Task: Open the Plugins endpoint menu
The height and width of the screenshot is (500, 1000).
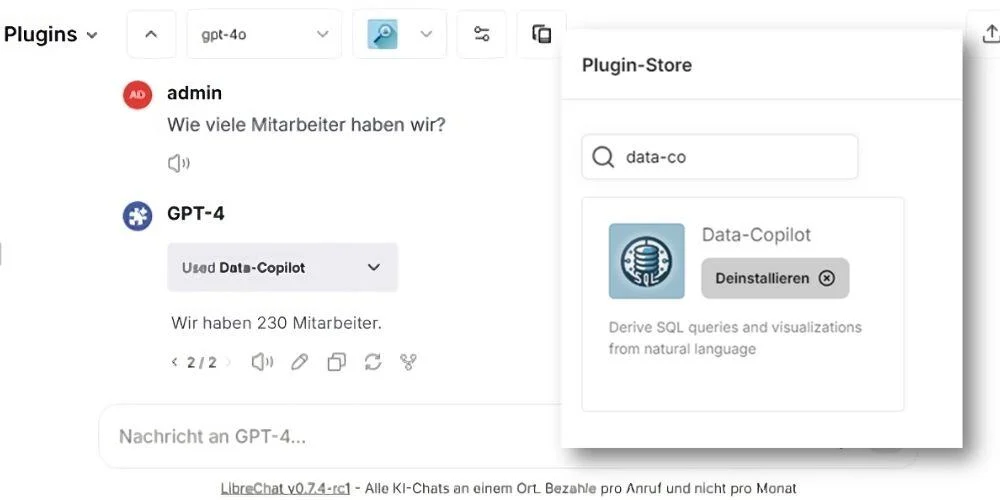Action: pos(51,34)
